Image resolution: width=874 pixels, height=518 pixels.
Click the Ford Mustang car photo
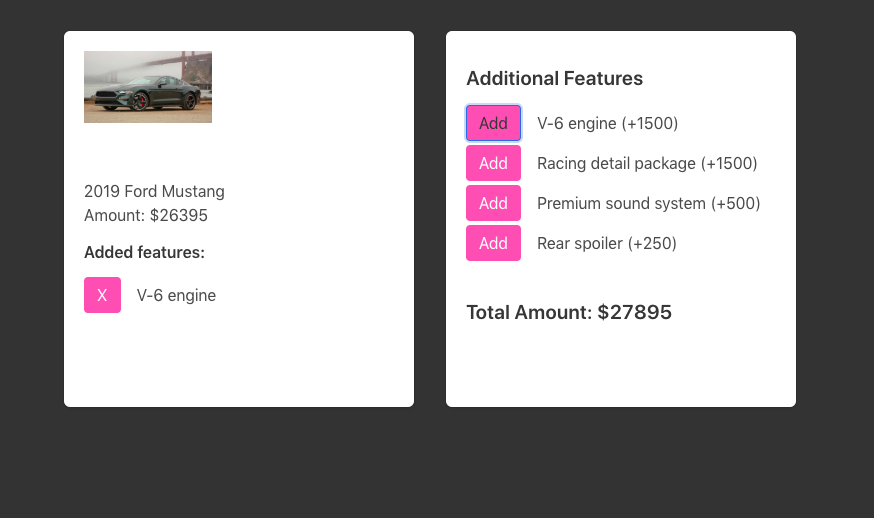click(148, 87)
